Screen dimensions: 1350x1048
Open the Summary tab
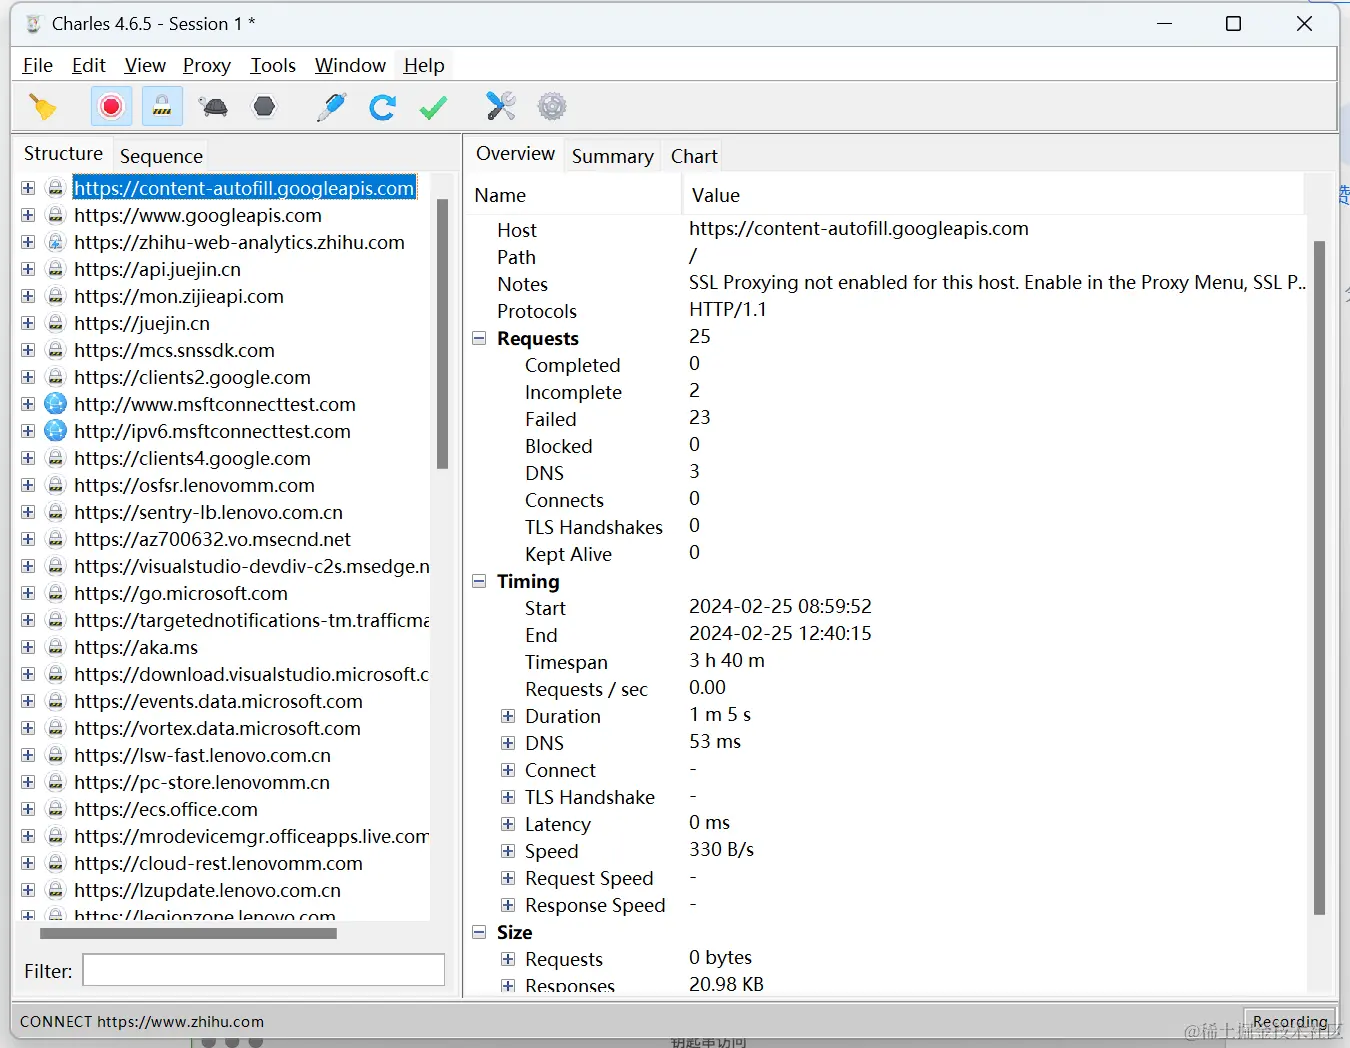coord(613,156)
